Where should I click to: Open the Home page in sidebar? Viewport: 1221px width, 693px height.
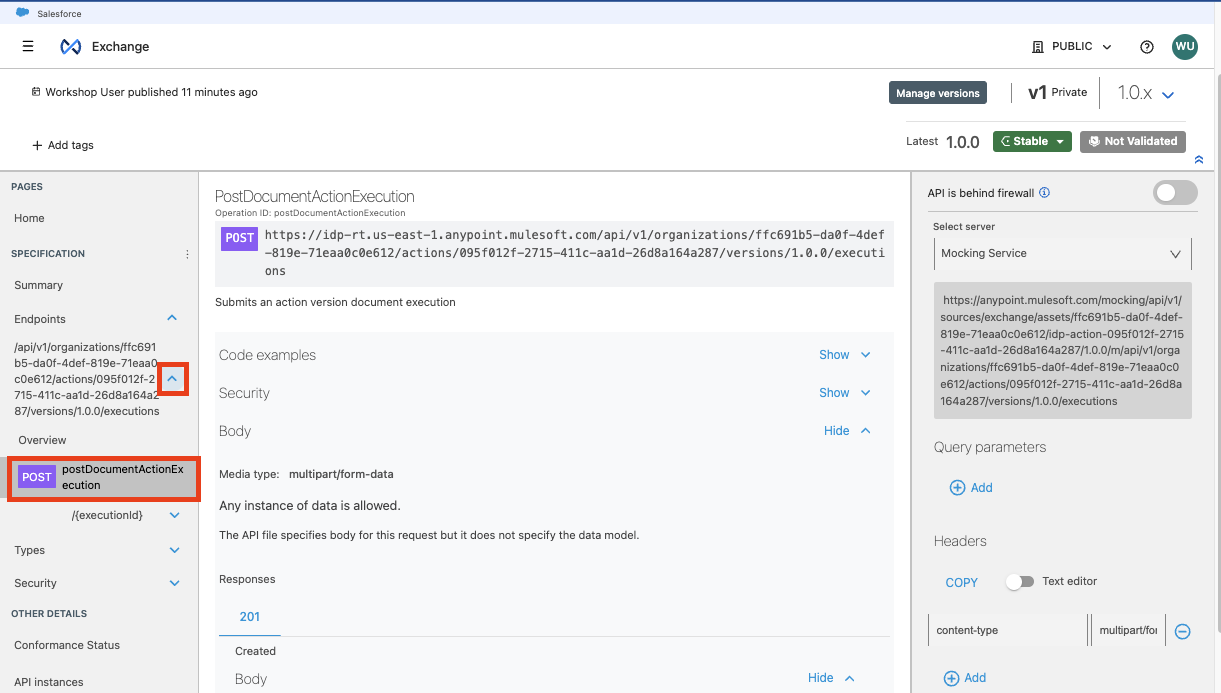29,218
